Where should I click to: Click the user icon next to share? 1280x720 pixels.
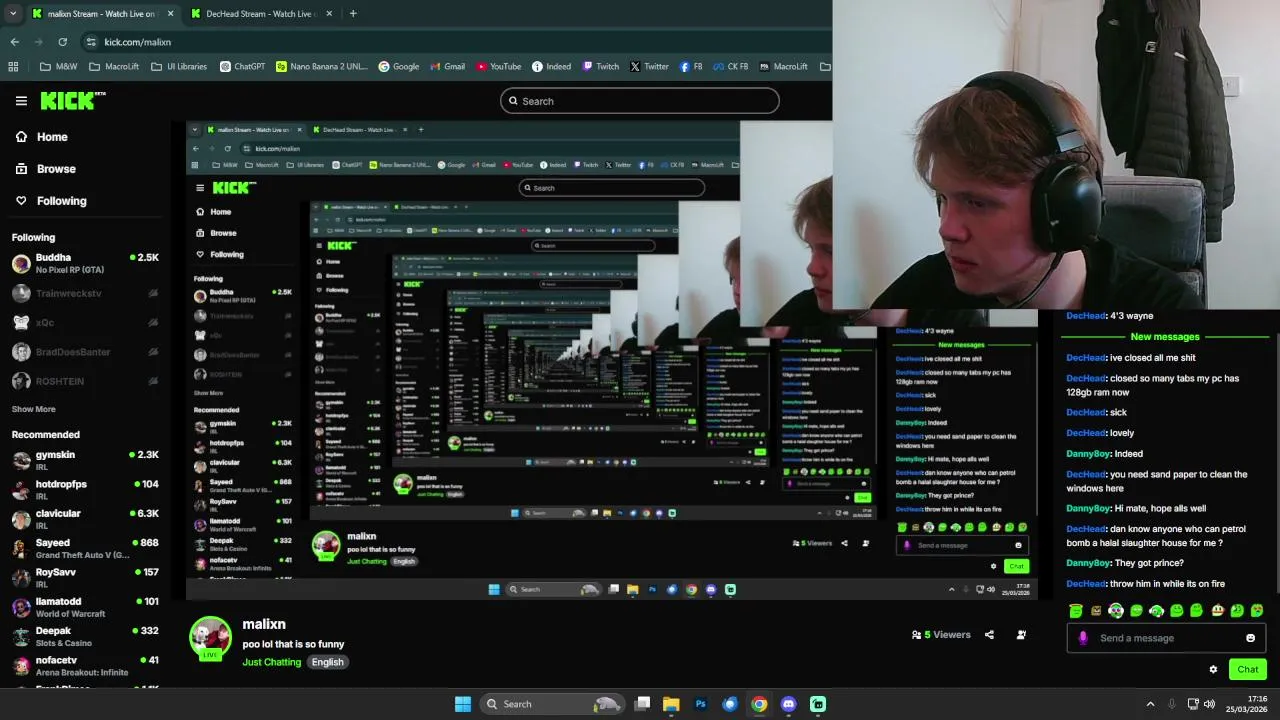click(1021, 634)
